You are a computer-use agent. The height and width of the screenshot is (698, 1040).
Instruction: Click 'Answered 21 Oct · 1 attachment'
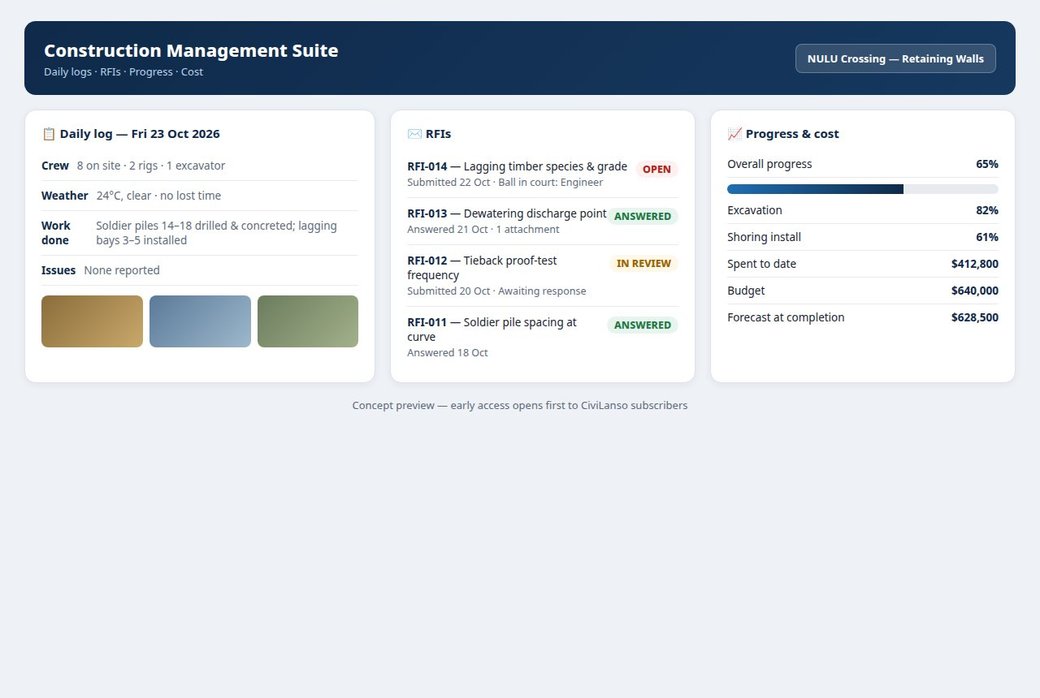483,230
